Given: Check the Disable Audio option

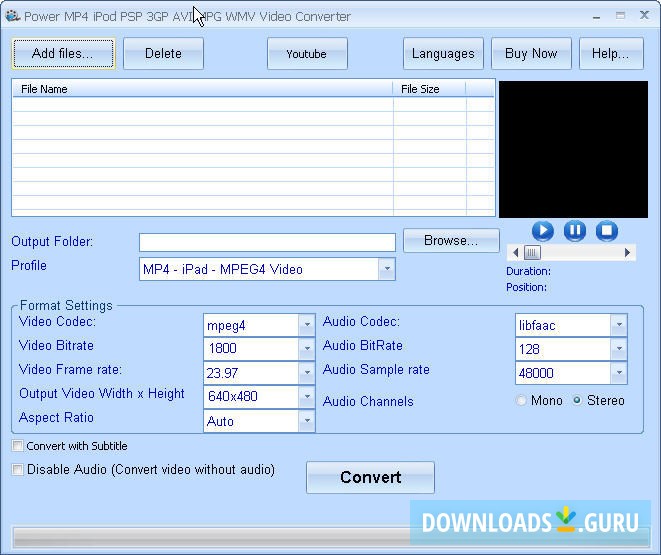Looking at the screenshot, I should pos(18,469).
